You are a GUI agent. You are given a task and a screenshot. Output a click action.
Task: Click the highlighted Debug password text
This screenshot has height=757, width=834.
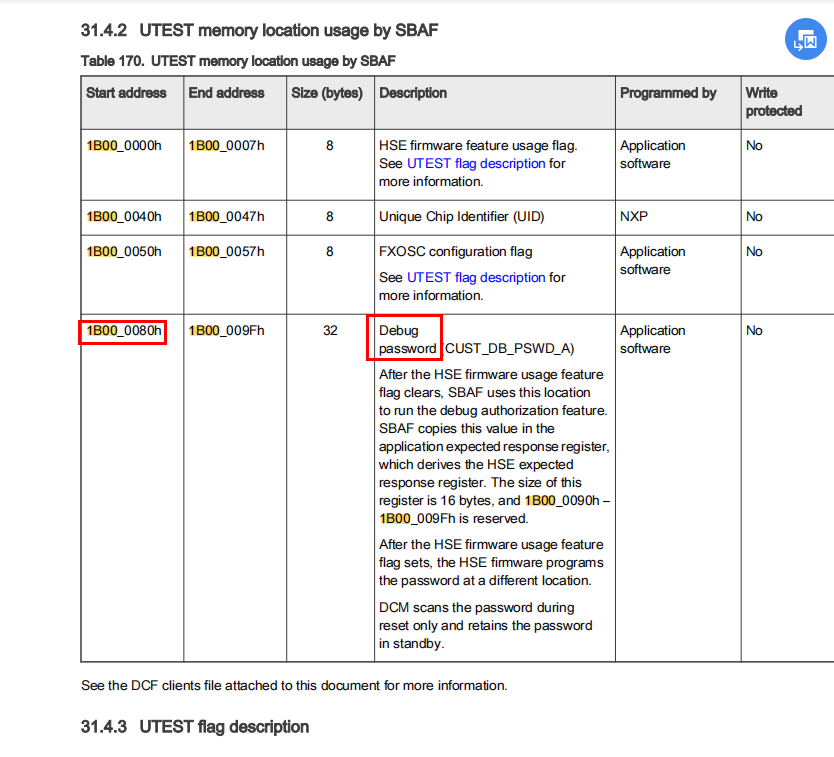404,339
